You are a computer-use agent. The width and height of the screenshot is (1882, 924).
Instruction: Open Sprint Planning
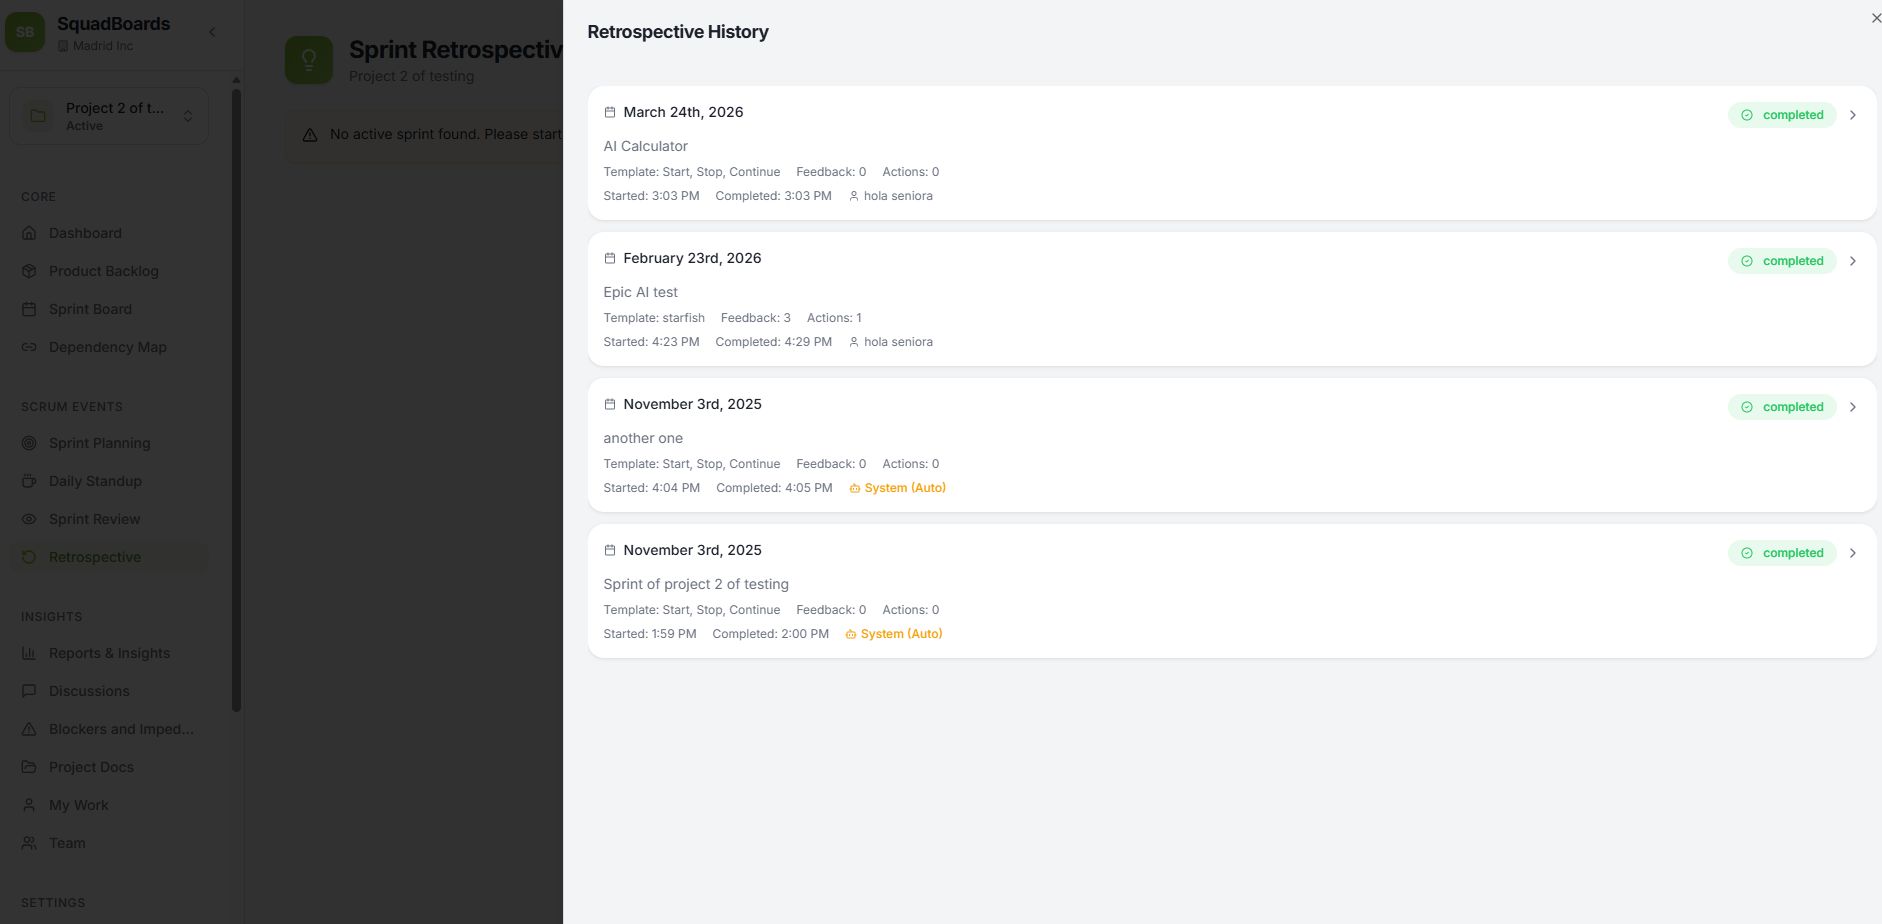(100, 443)
